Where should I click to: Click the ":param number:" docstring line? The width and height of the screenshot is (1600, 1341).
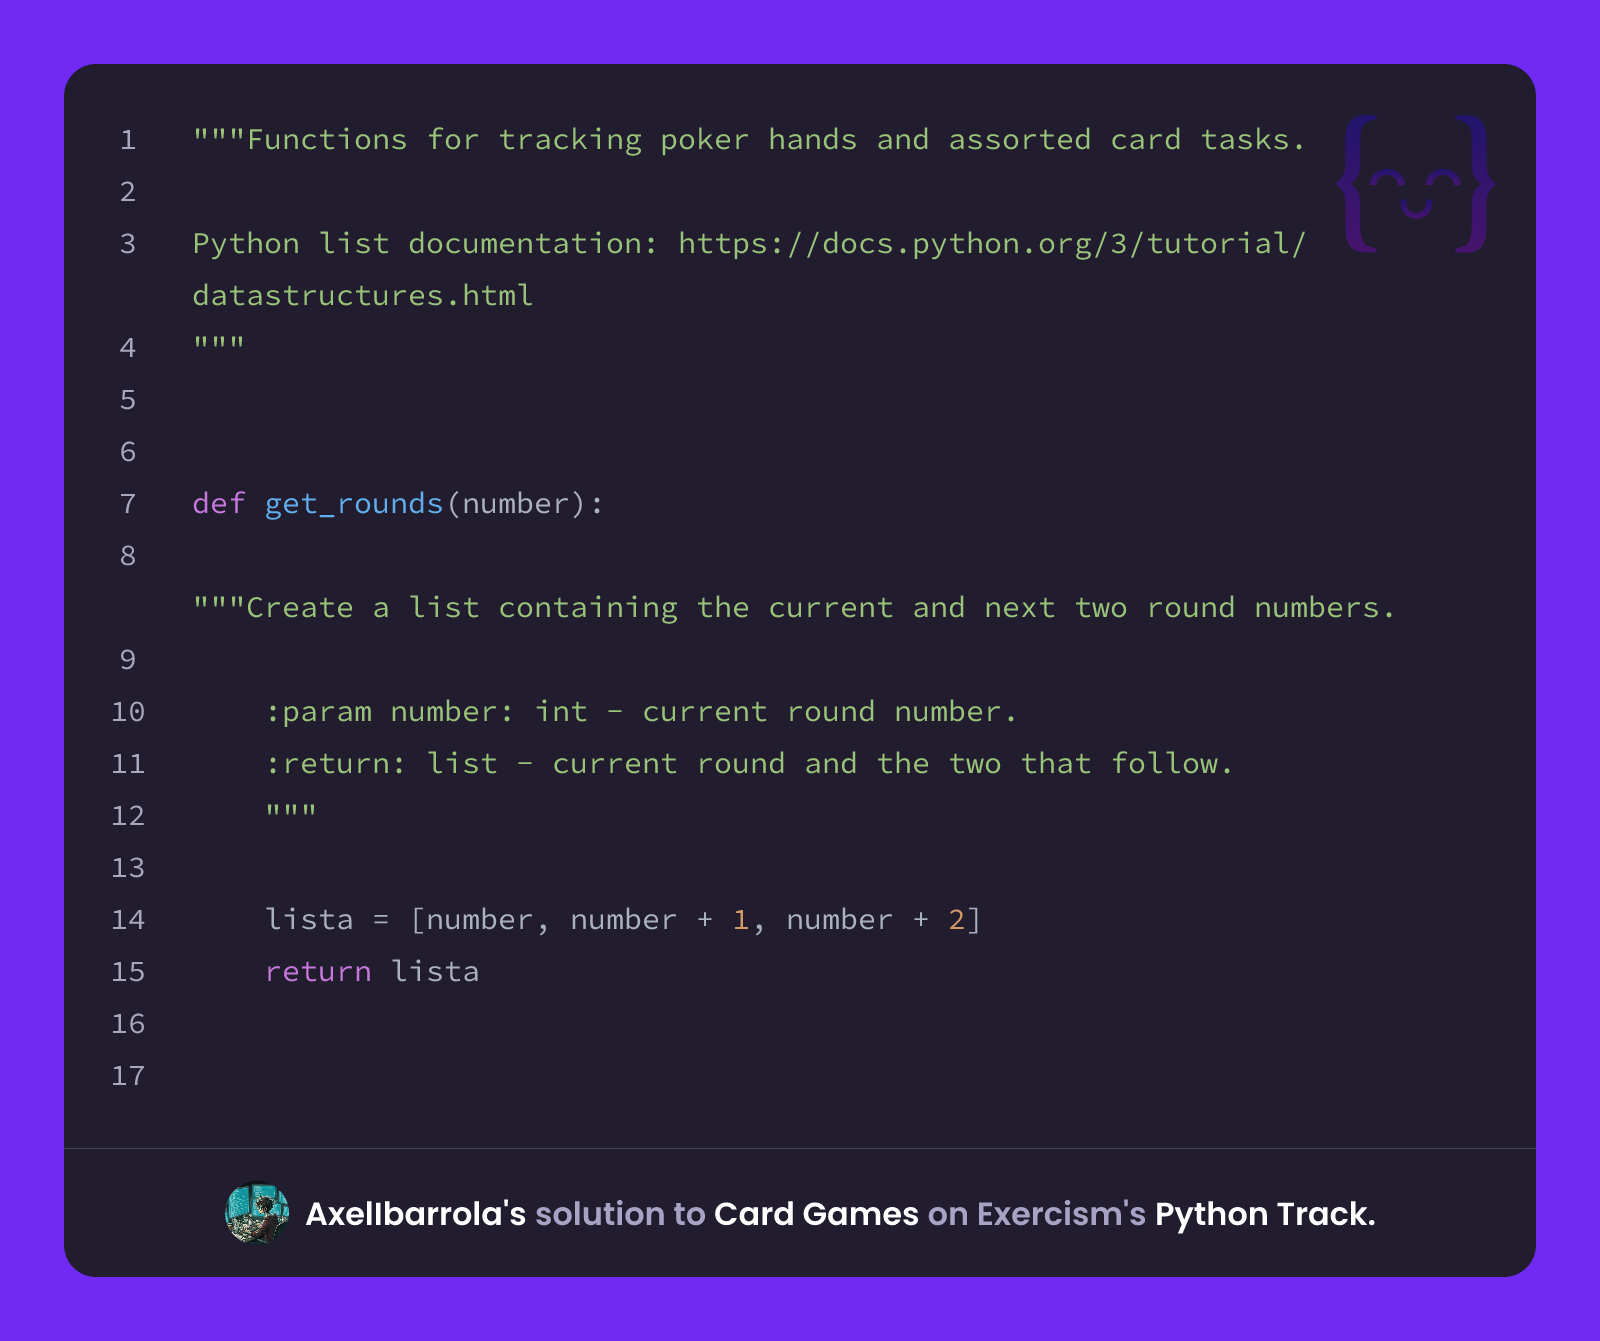tap(641, 712)
